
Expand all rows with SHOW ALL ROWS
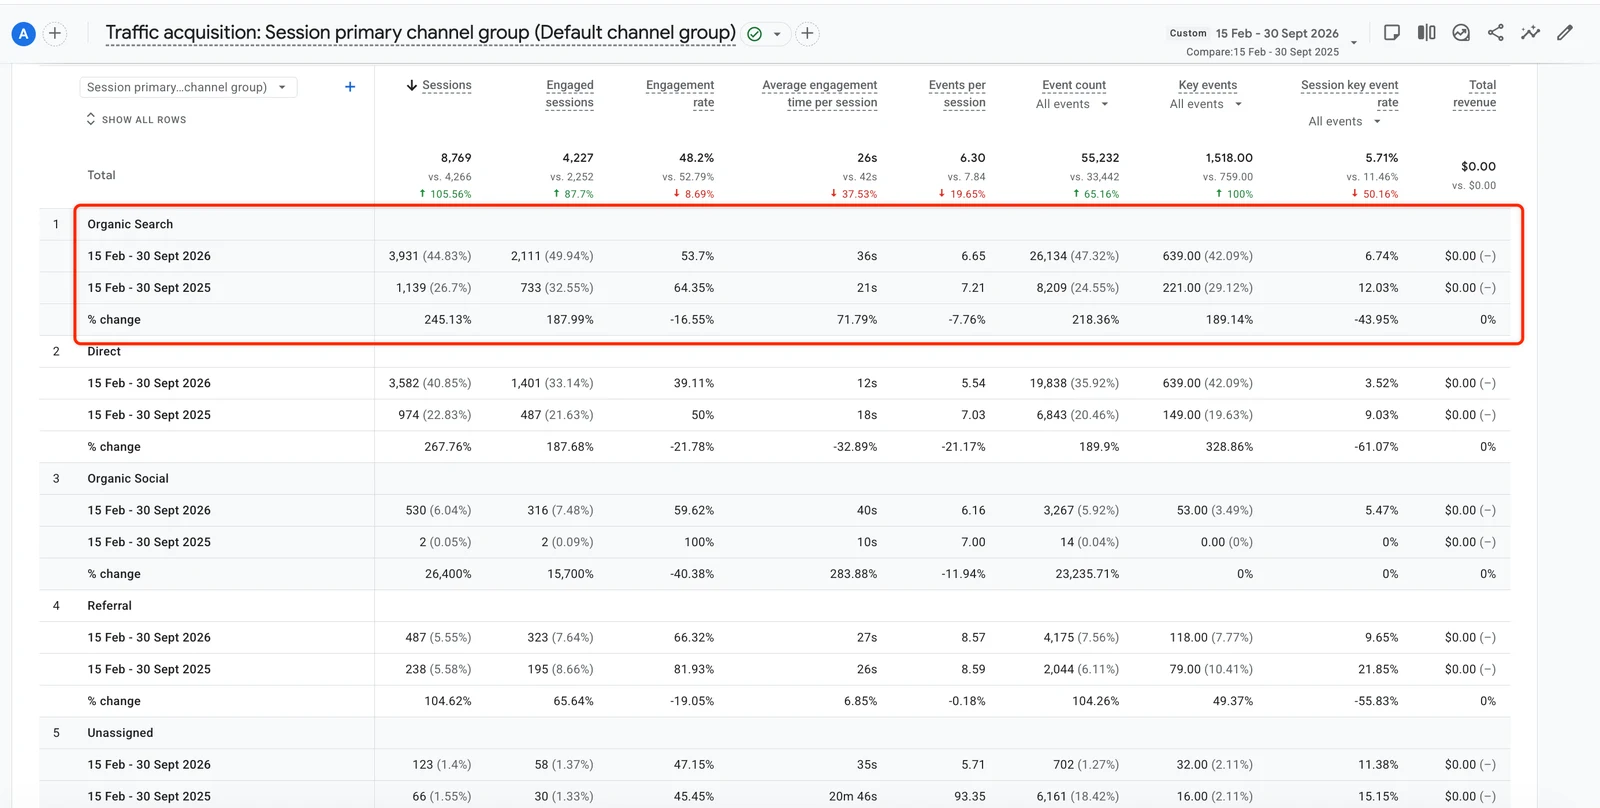(137, 119)
